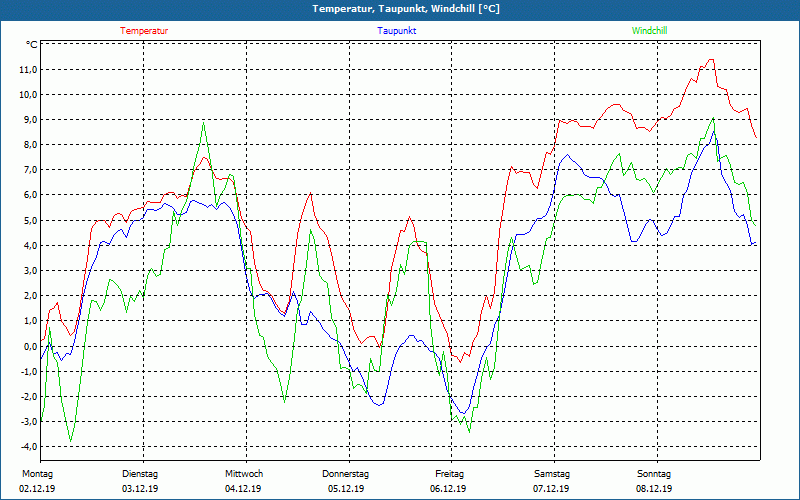Click the green Windchill peak on Dienstag
This screenshot has height=500, width=800.
204,123
